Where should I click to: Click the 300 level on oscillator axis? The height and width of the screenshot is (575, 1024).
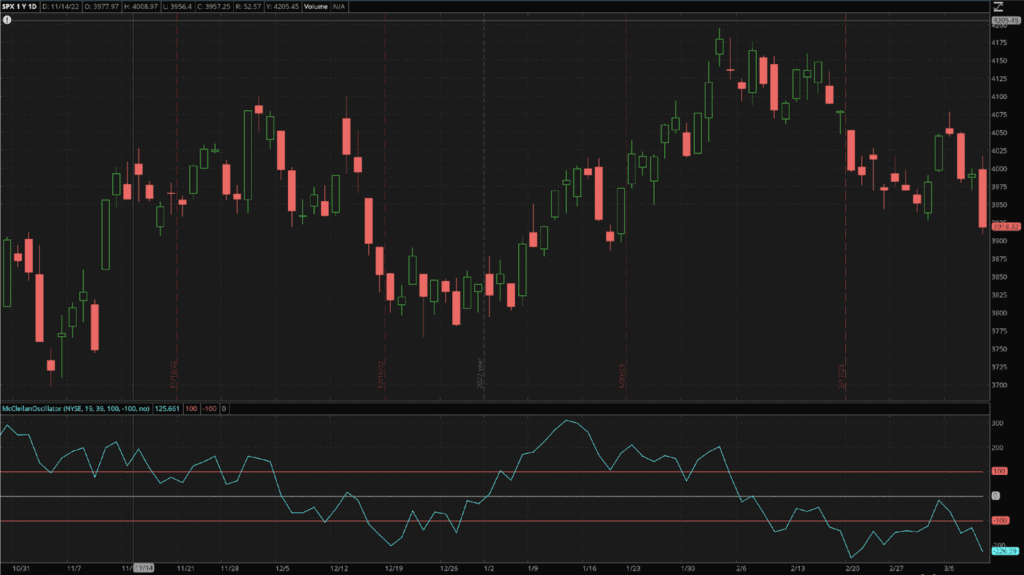[x=998, y=423]
